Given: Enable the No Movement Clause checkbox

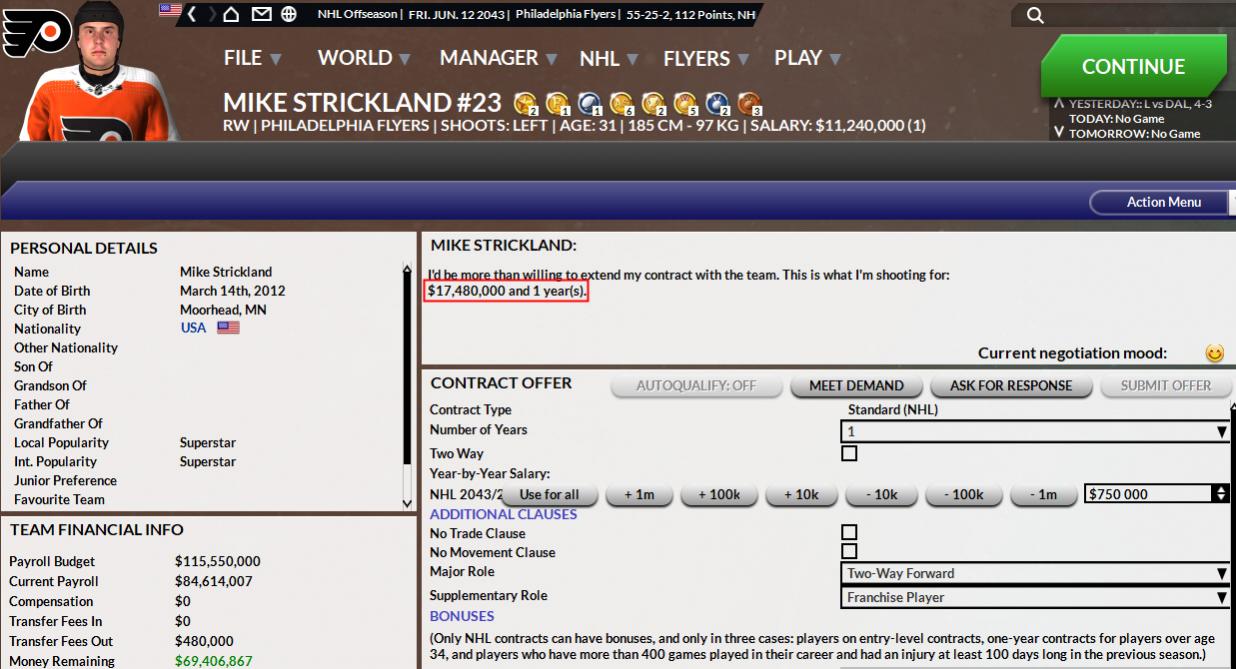Looking at the screenshot, I should (x=849, y=551).
